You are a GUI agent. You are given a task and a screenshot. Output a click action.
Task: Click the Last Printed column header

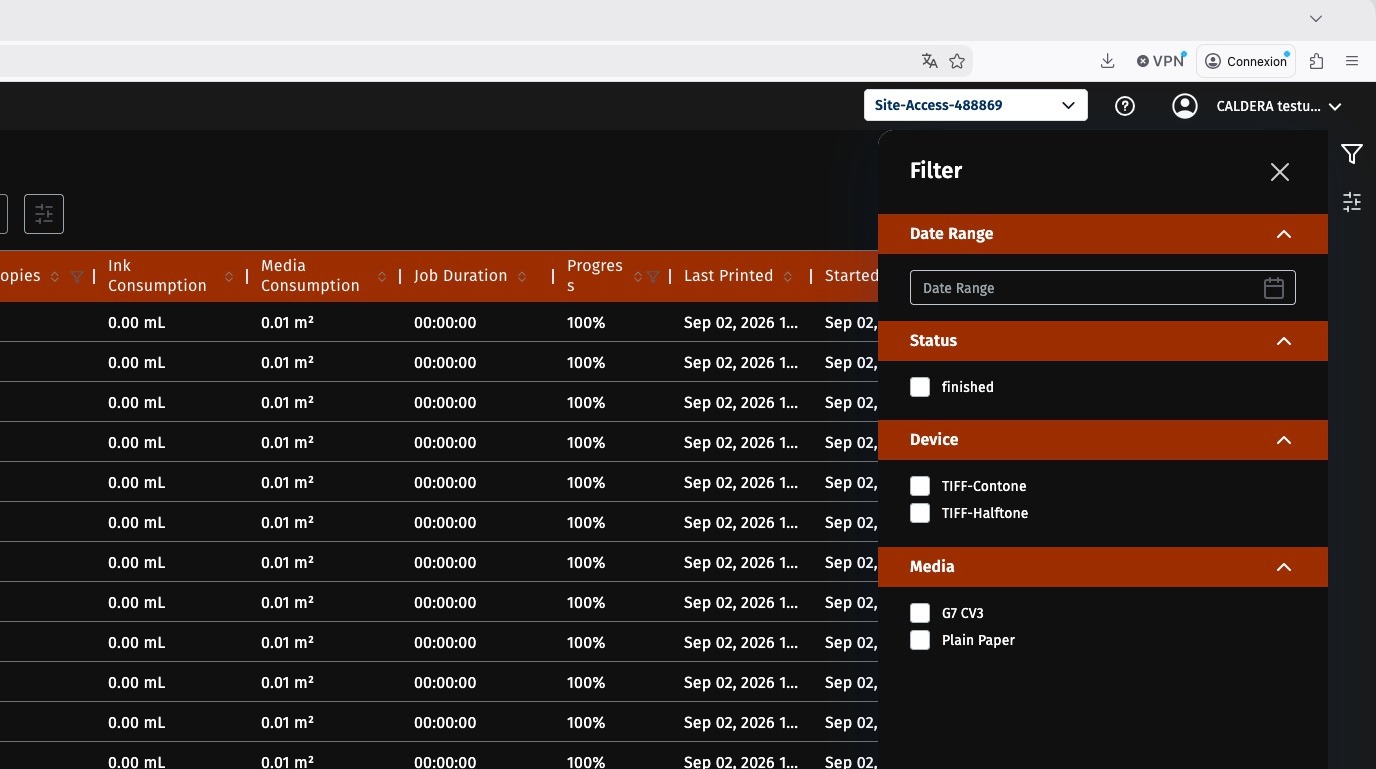728,276
